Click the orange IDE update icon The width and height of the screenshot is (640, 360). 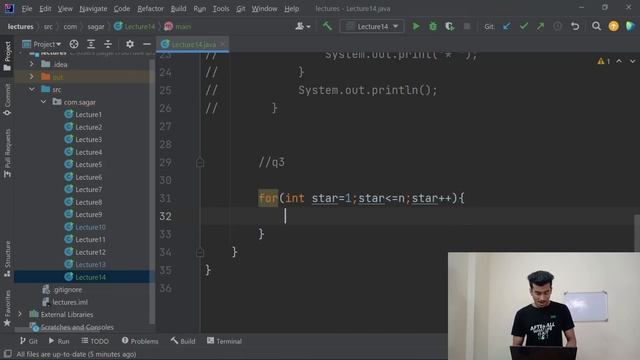[613, 27]
